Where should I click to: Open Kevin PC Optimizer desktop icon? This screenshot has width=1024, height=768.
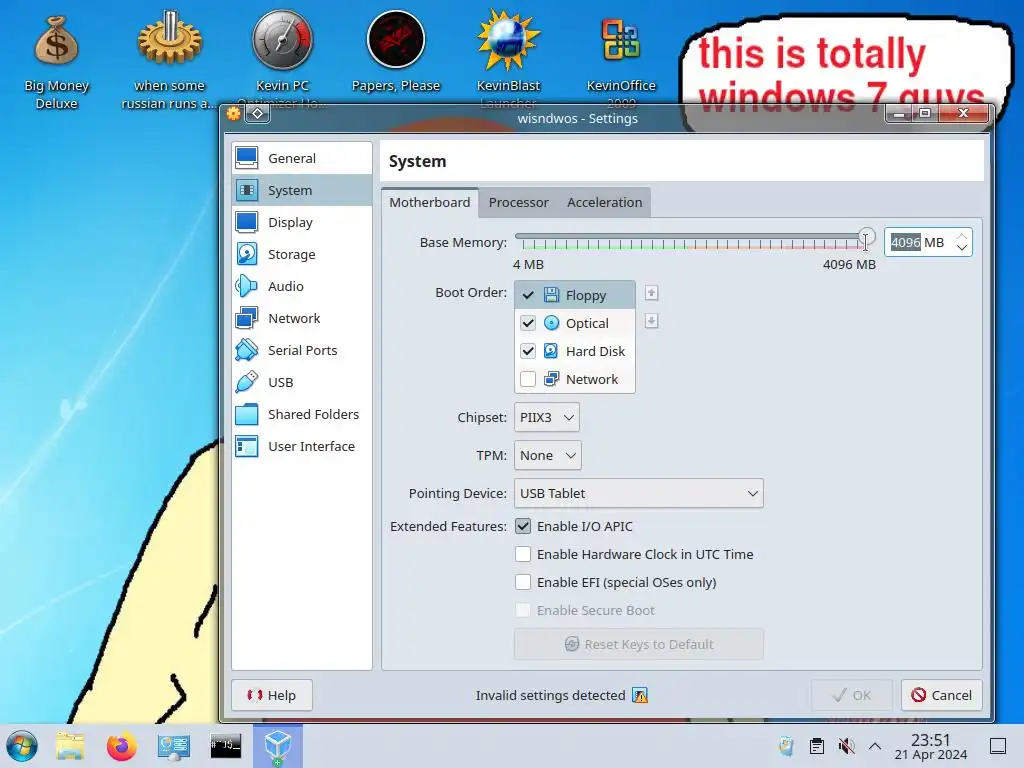282,60
